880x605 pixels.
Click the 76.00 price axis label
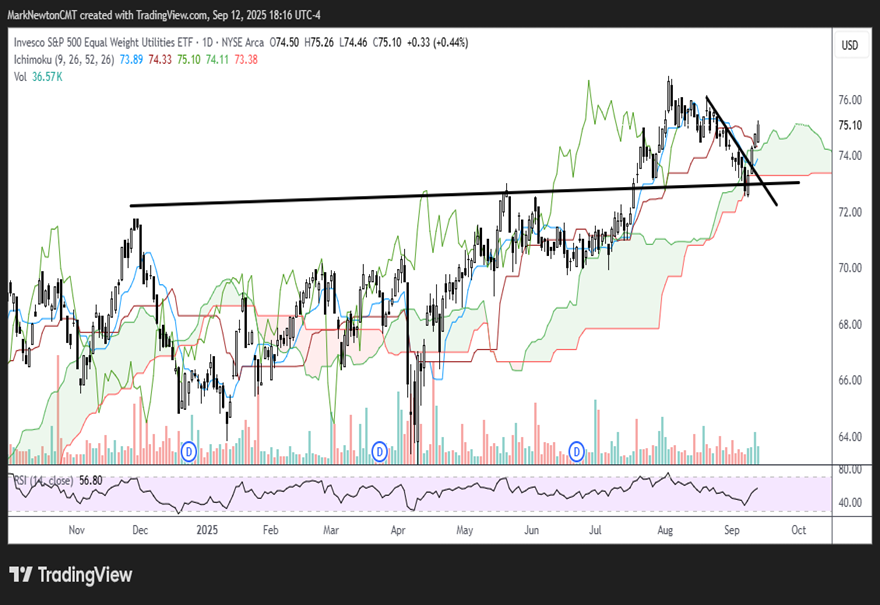coord(850,100)
